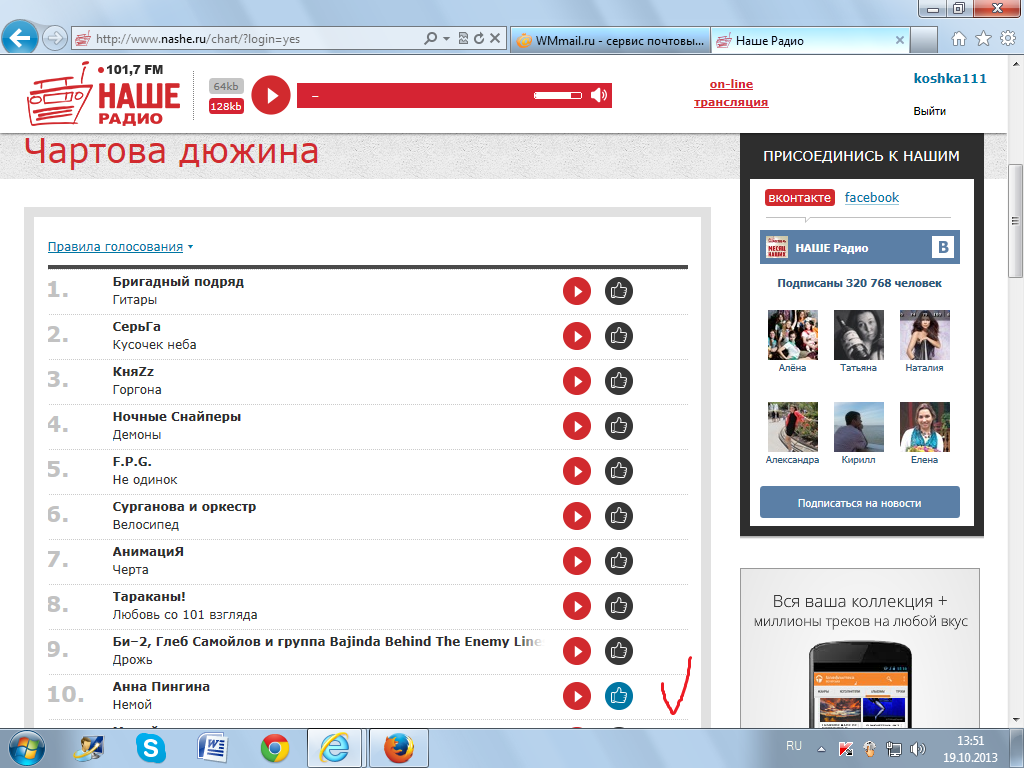Stop loading page X icon
This screenshot has width=1024, height=768.
tap(495, 39)
